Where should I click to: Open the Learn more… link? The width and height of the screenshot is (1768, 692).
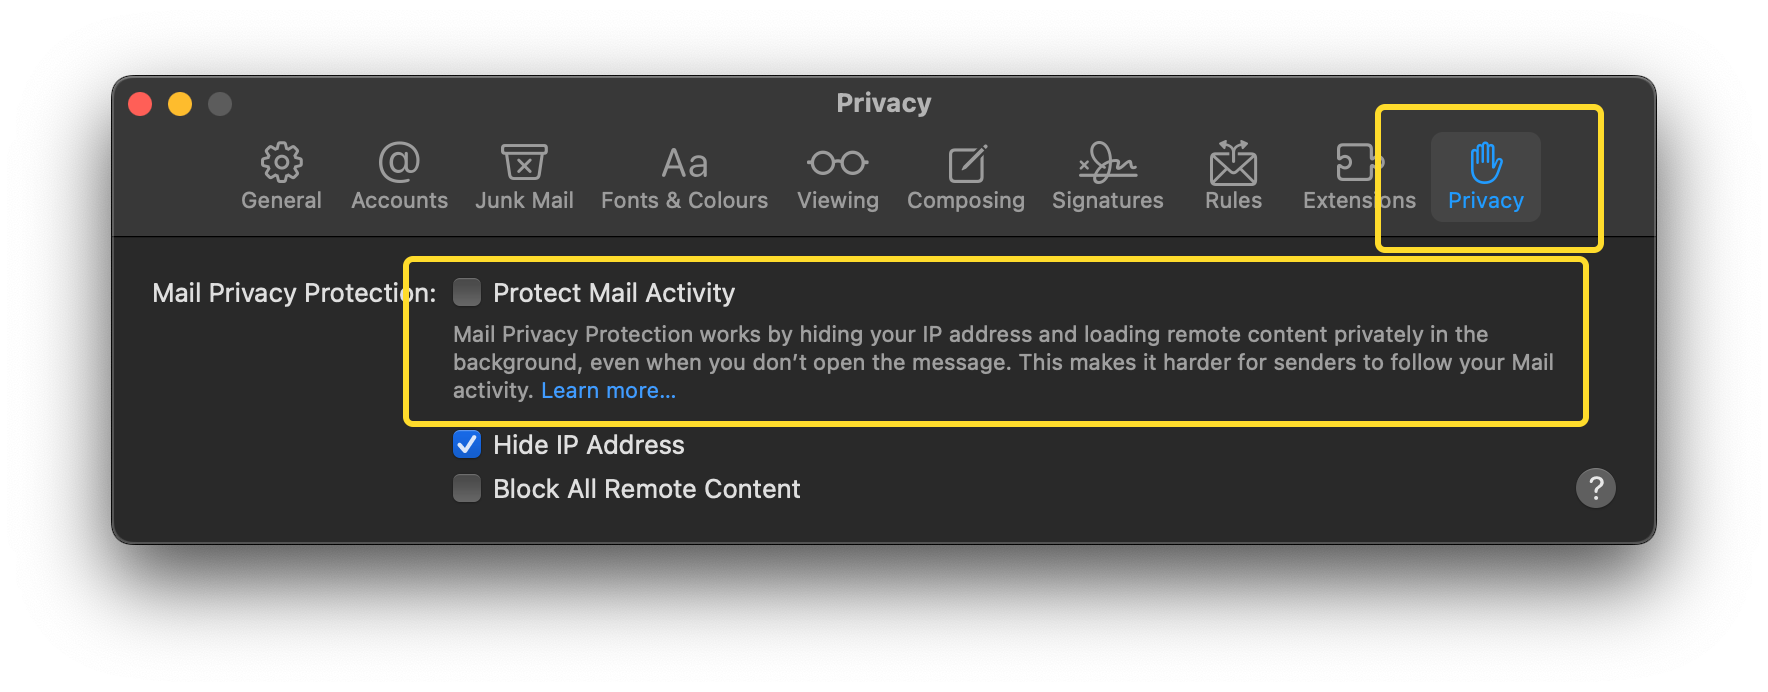(608, 391)
